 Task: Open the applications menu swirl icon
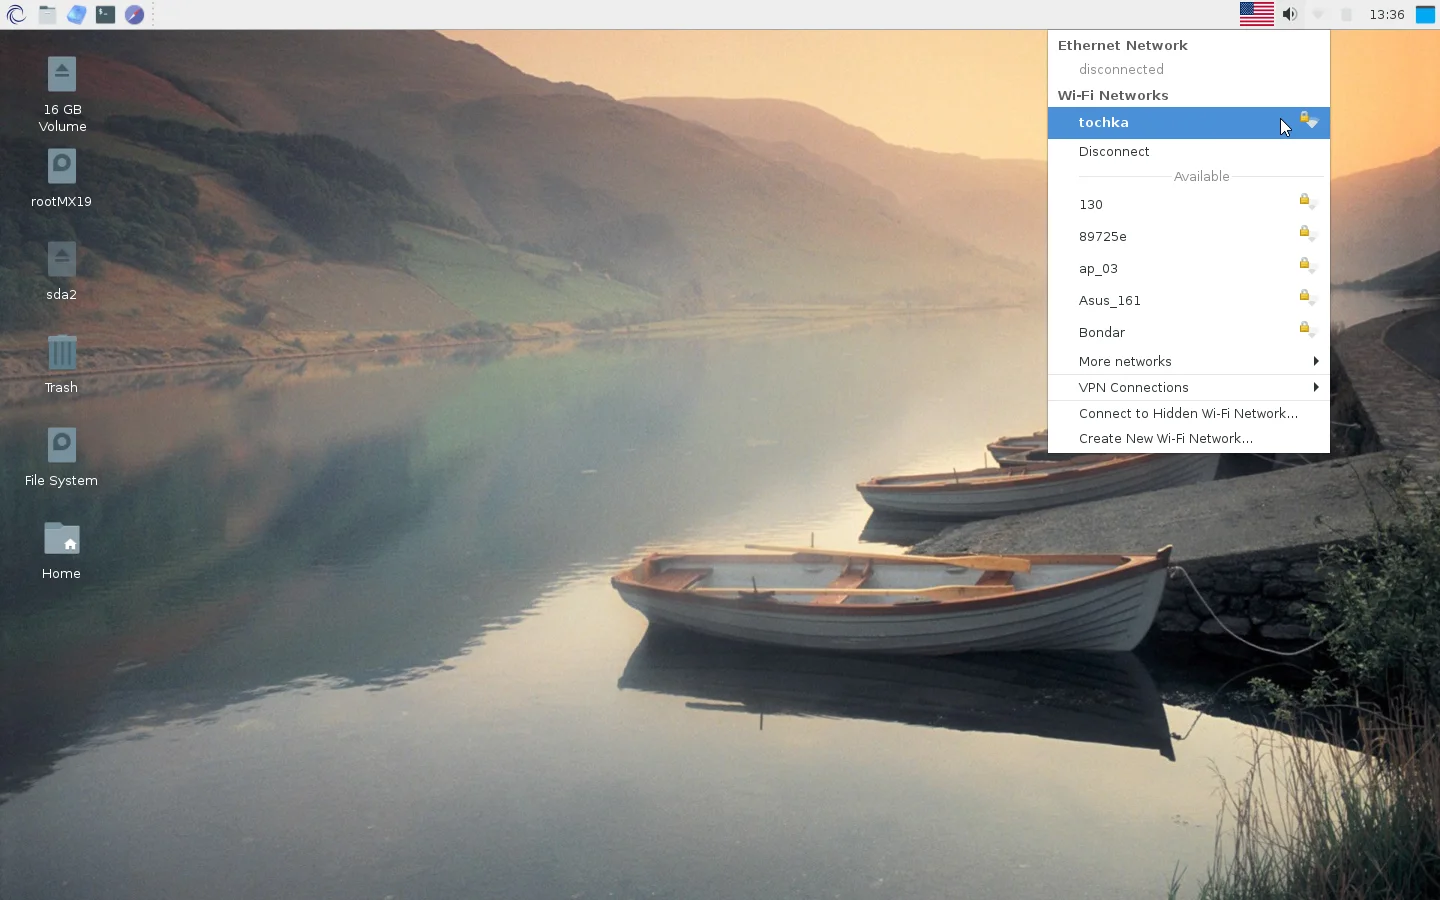pyautogui.click(x=16, y=14)
